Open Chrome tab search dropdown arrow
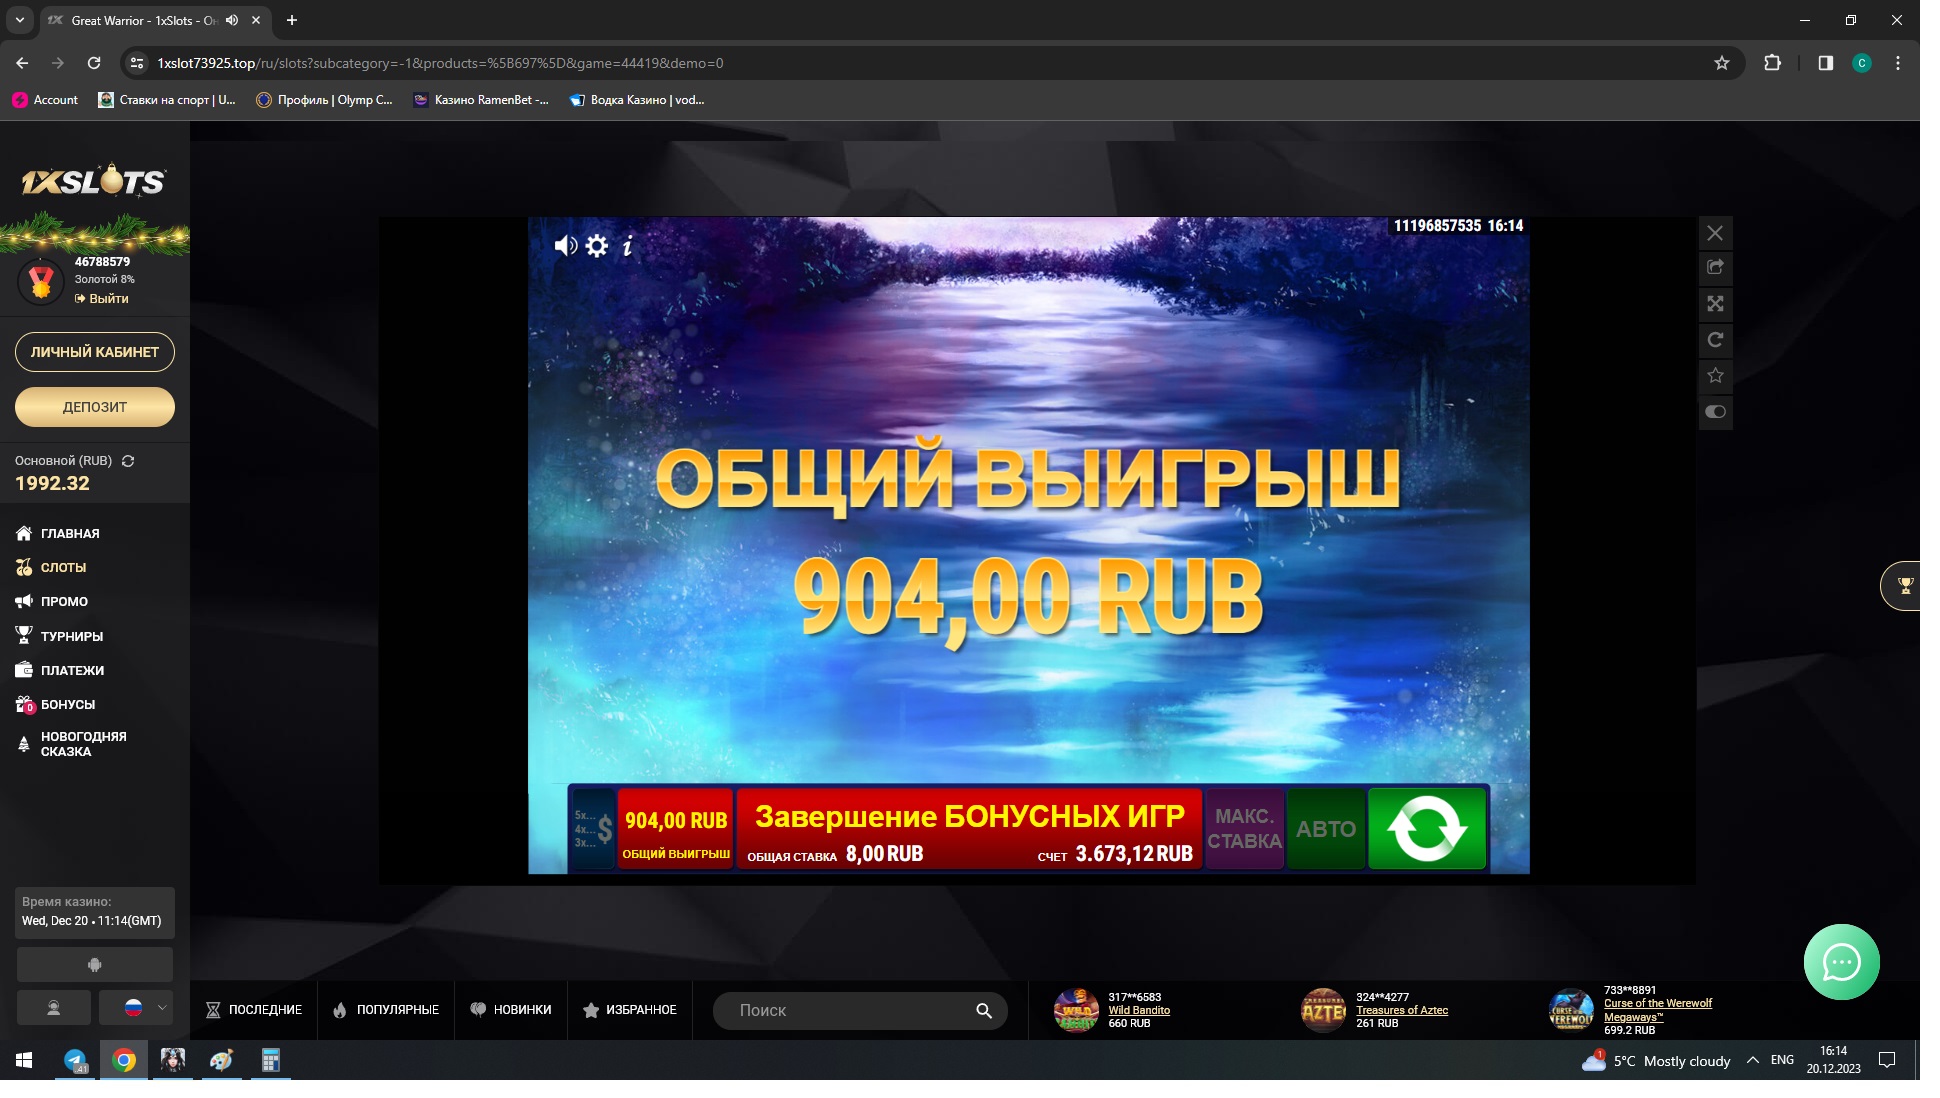1940x1098 pixels. point(19,20)
